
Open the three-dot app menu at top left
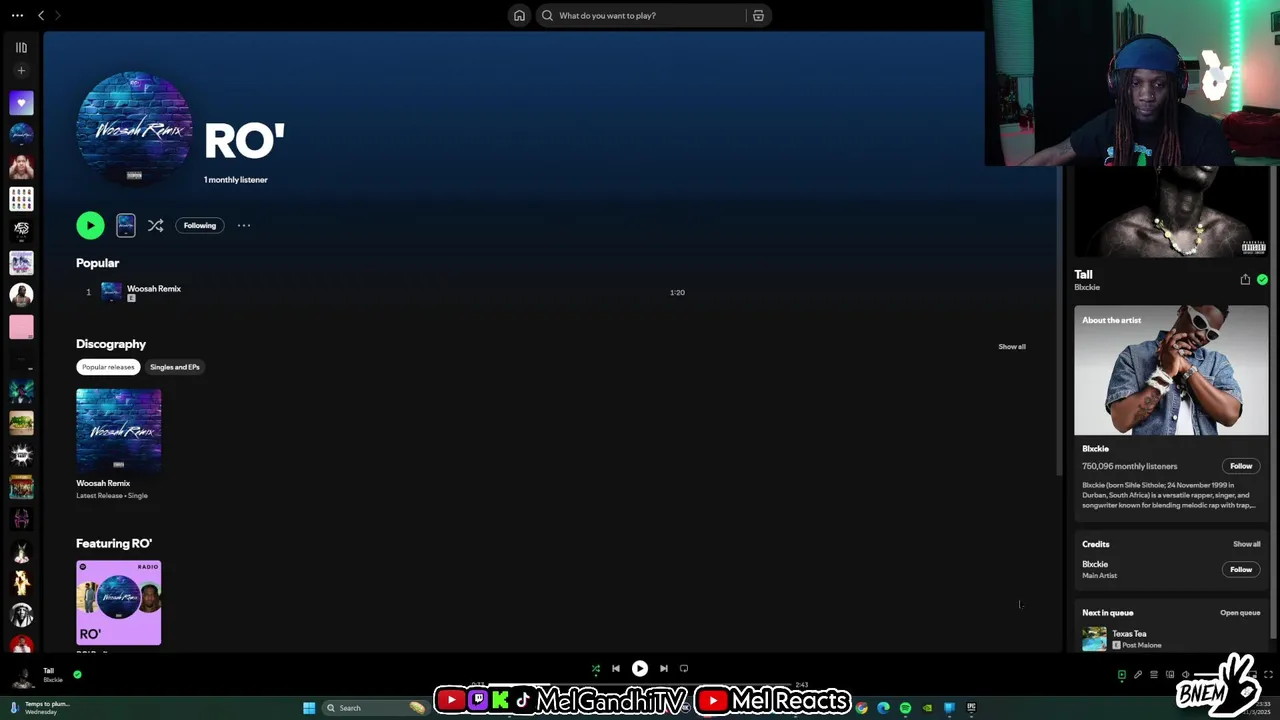[17, 15]
